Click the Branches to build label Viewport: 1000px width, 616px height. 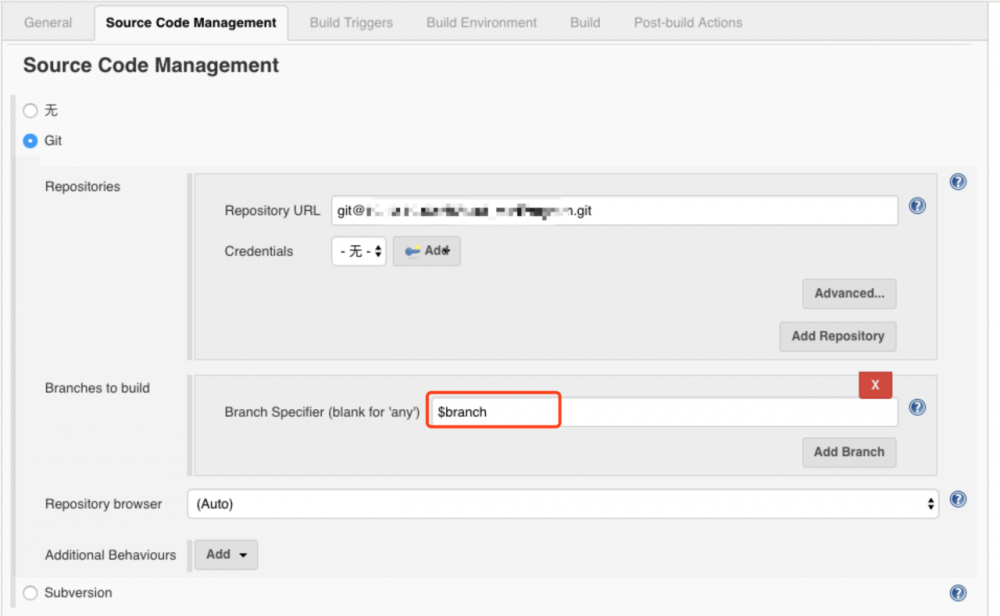click(97, 388)
